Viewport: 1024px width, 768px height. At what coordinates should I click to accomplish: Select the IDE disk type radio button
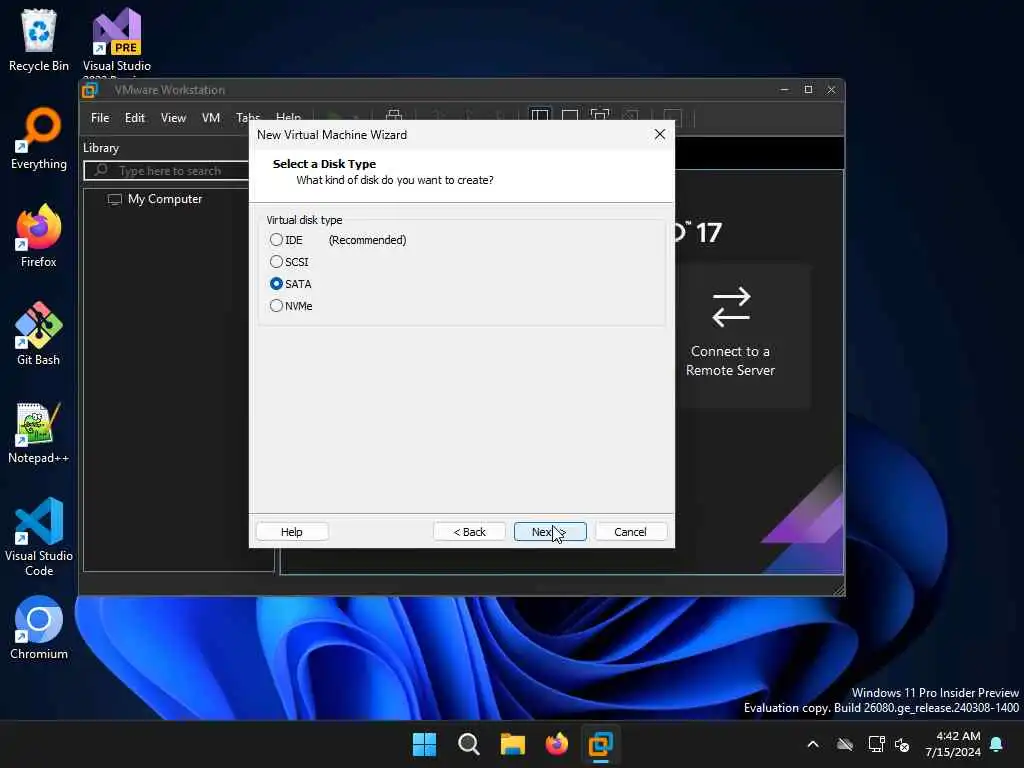[x=276, y=240]
